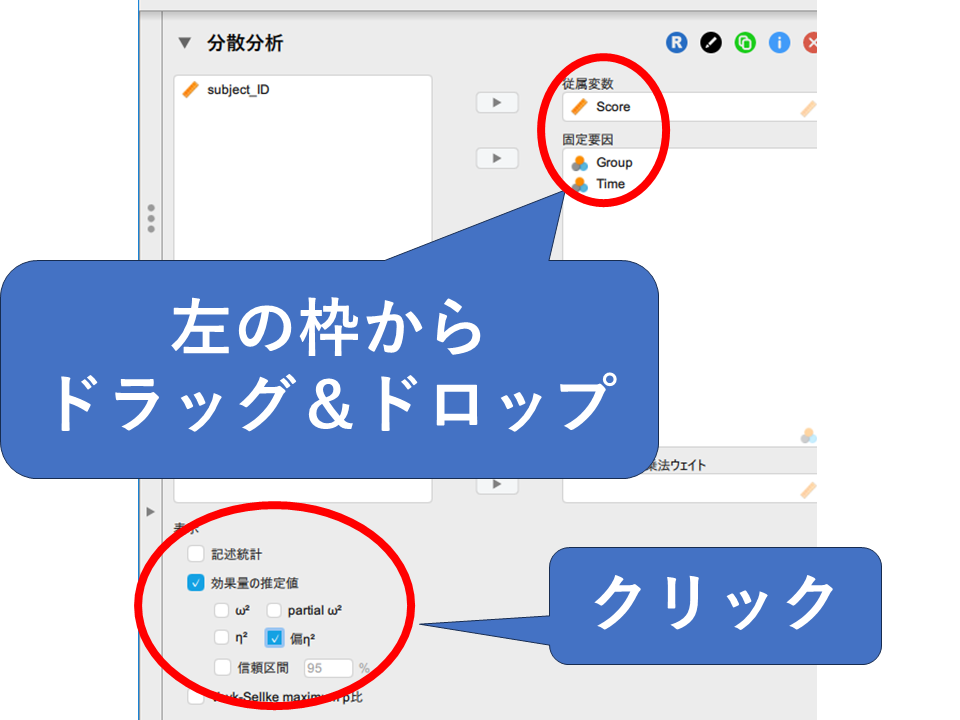Click the scale ruler icon beside Score field

[808, 108]
